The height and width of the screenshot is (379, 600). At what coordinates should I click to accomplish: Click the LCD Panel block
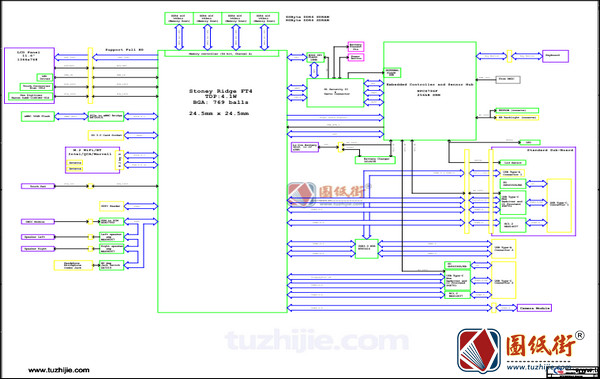click(x=29, y=75)
